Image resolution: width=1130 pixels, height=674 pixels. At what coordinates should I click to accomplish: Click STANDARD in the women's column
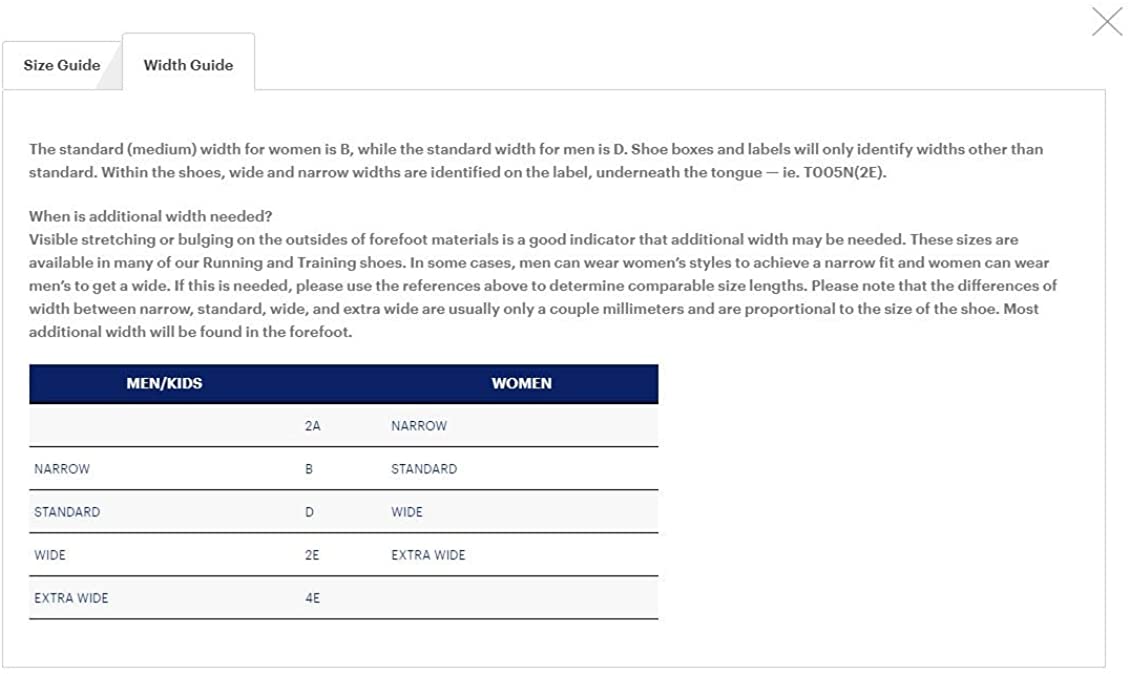coord(424,469)
